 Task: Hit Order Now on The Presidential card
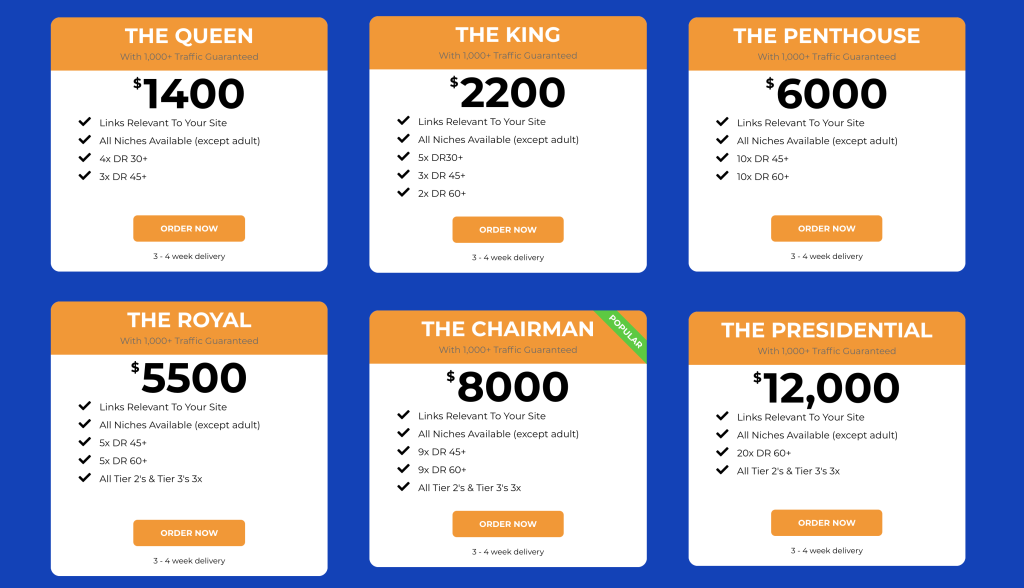[x=826, y=523]
